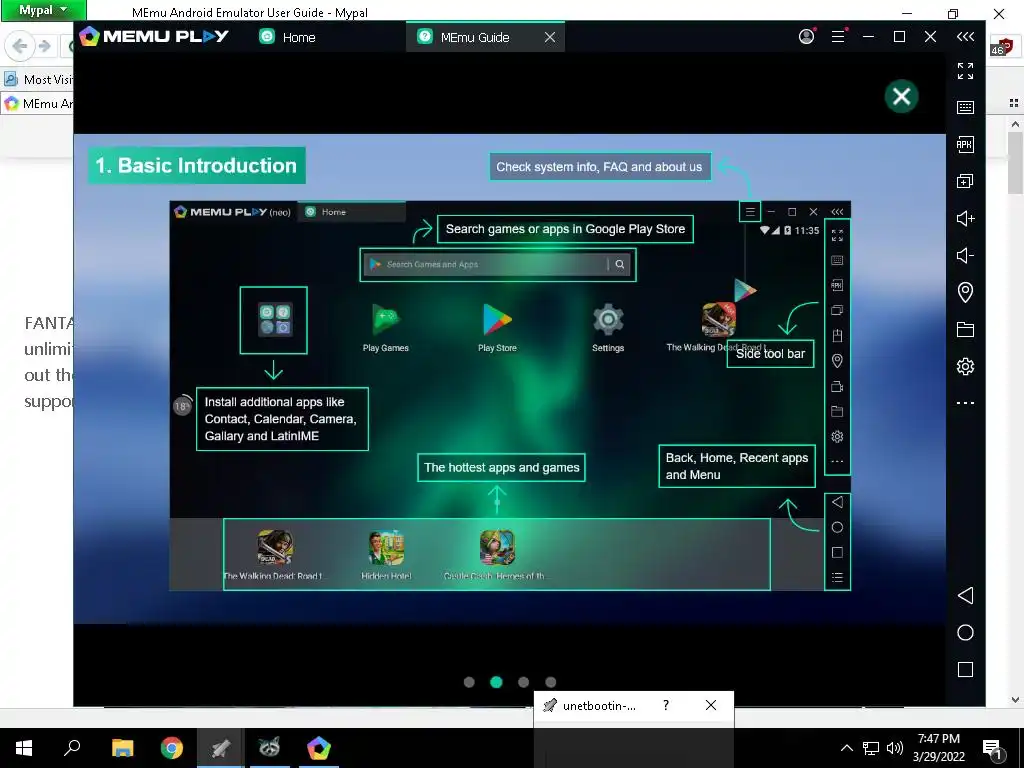Image resolution: width=1024 pixels, height=768 pixels.
Task: Decrease volume using sidebar speaker minus icon
Action: tap(965, 255)
